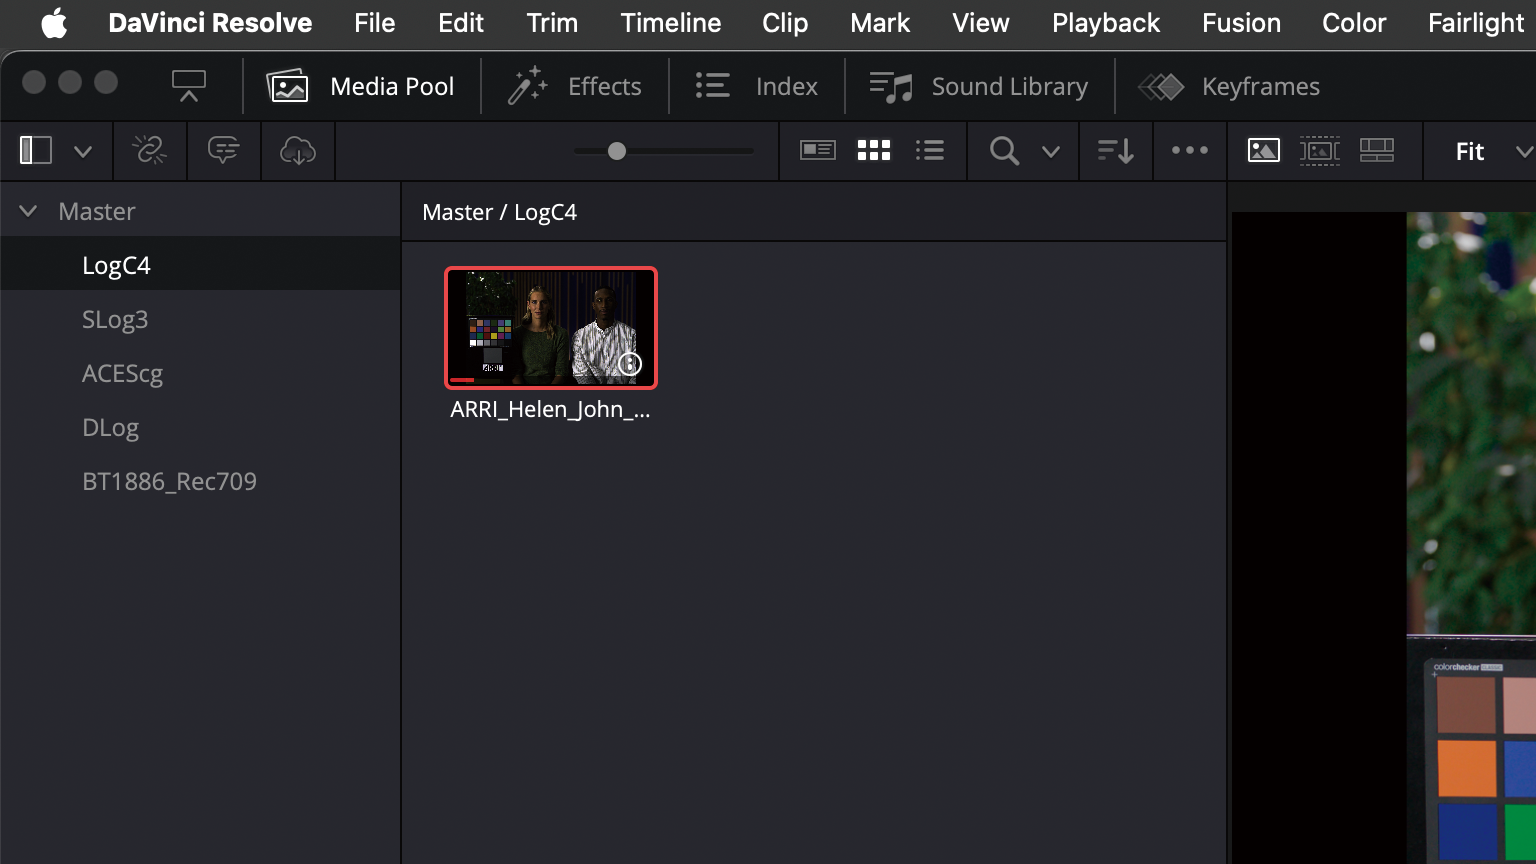This screenshot has height=864, width=1536.
Task: Open the search options dropdown arrow
Action: (x=1050, y=152)
